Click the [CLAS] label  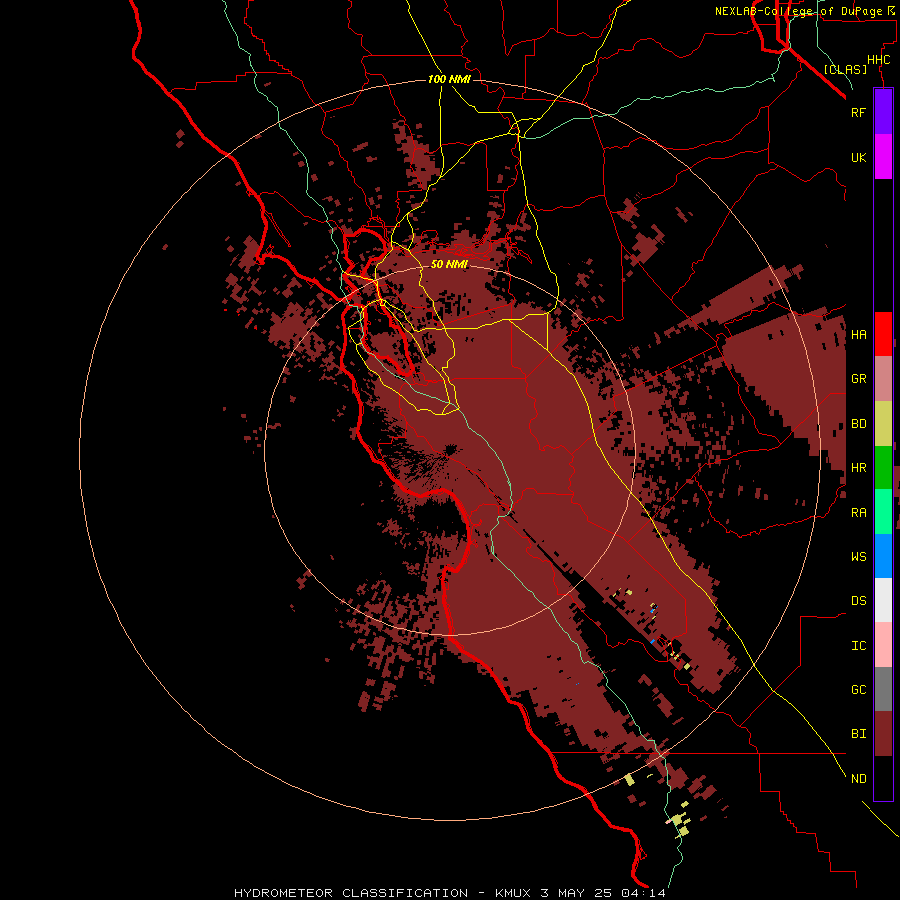(845, 70)
